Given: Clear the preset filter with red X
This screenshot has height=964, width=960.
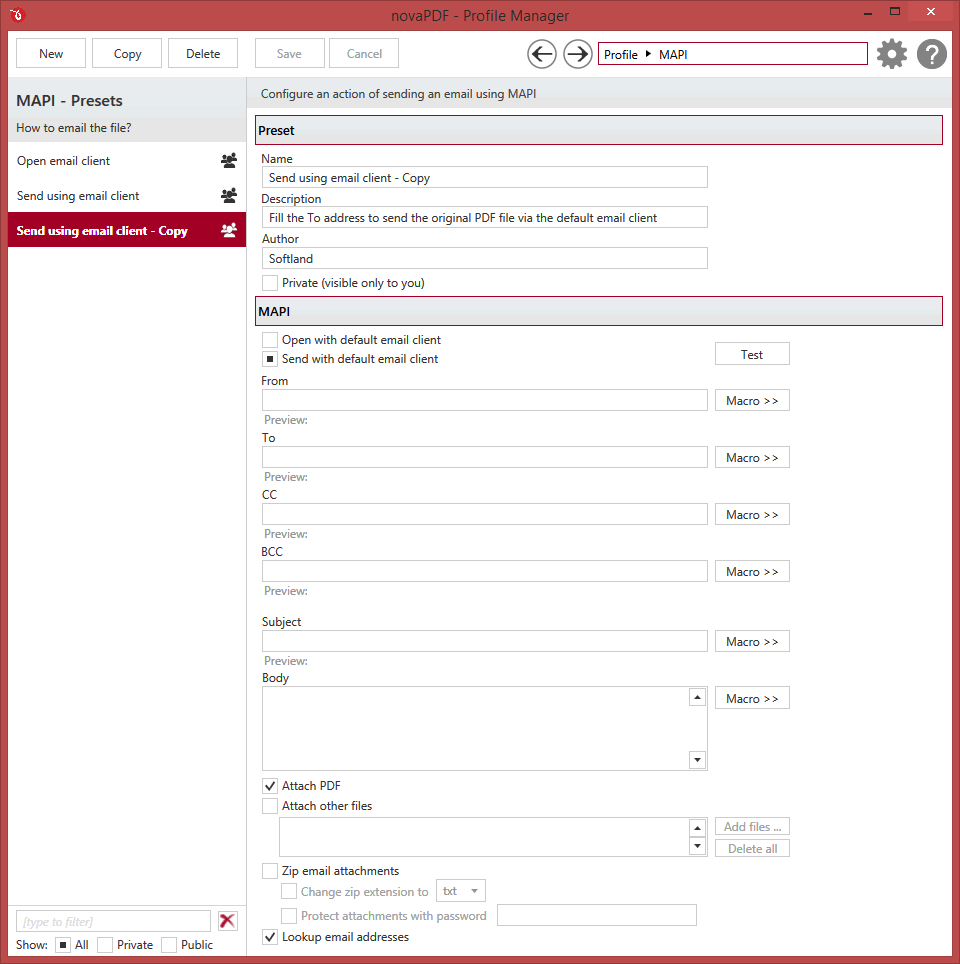Looking at the screenshot, I should [x=228, y=921].
